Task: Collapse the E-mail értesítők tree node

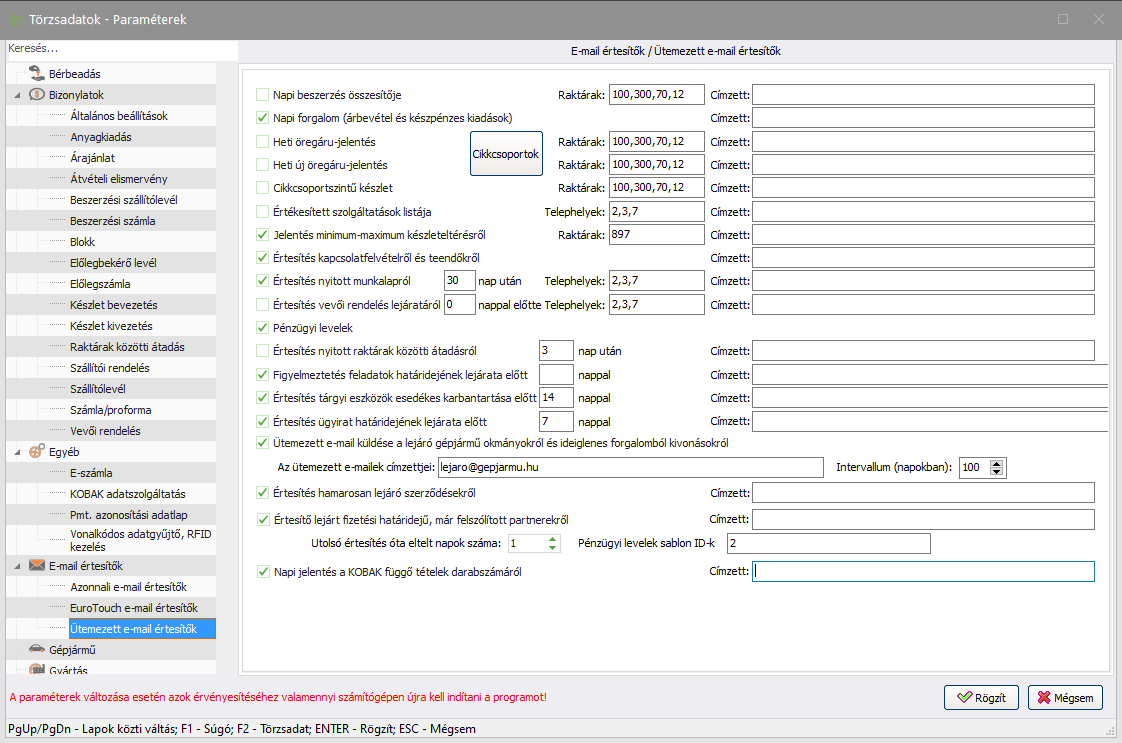Action: click(x=16, y=566)
